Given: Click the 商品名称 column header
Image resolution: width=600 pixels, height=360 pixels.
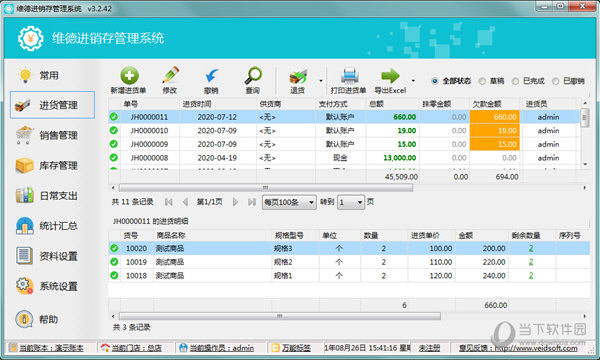Looking at the screenshot, I should 212,235.
